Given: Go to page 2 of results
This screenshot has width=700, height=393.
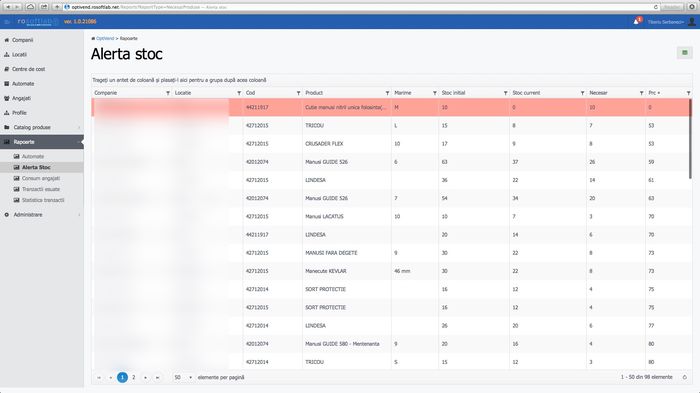Looking at the screenshot, I should pos(133,377).
